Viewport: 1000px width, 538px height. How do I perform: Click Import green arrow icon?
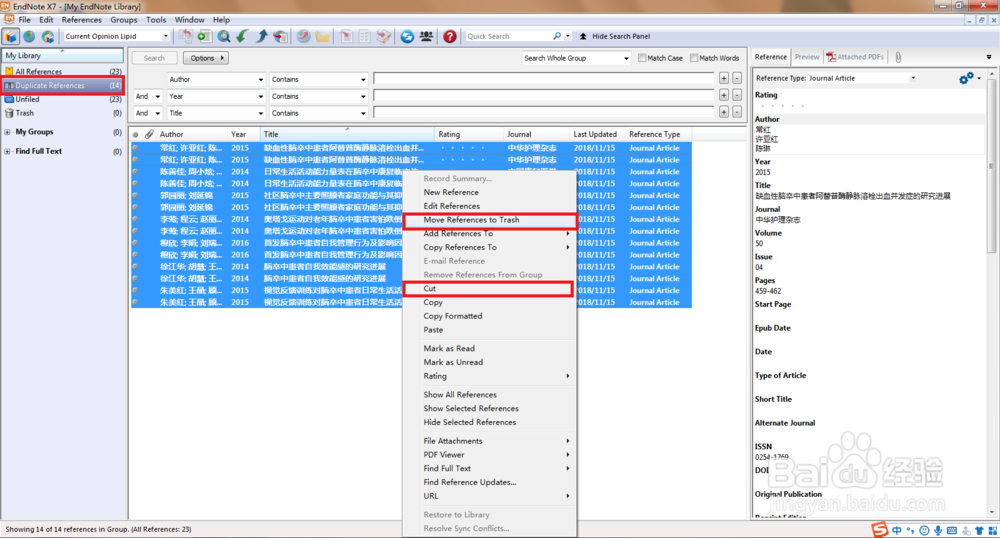(x=242, y=36)
